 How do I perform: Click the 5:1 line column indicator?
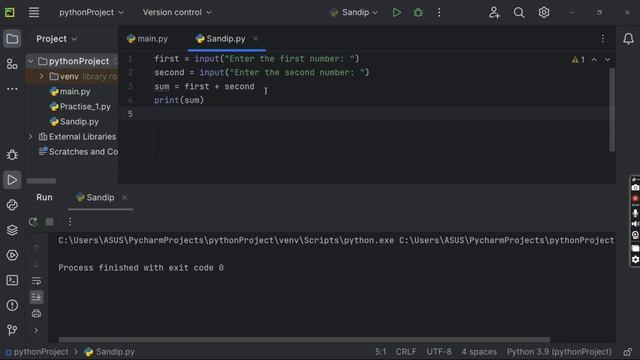(x=380, y=352)
